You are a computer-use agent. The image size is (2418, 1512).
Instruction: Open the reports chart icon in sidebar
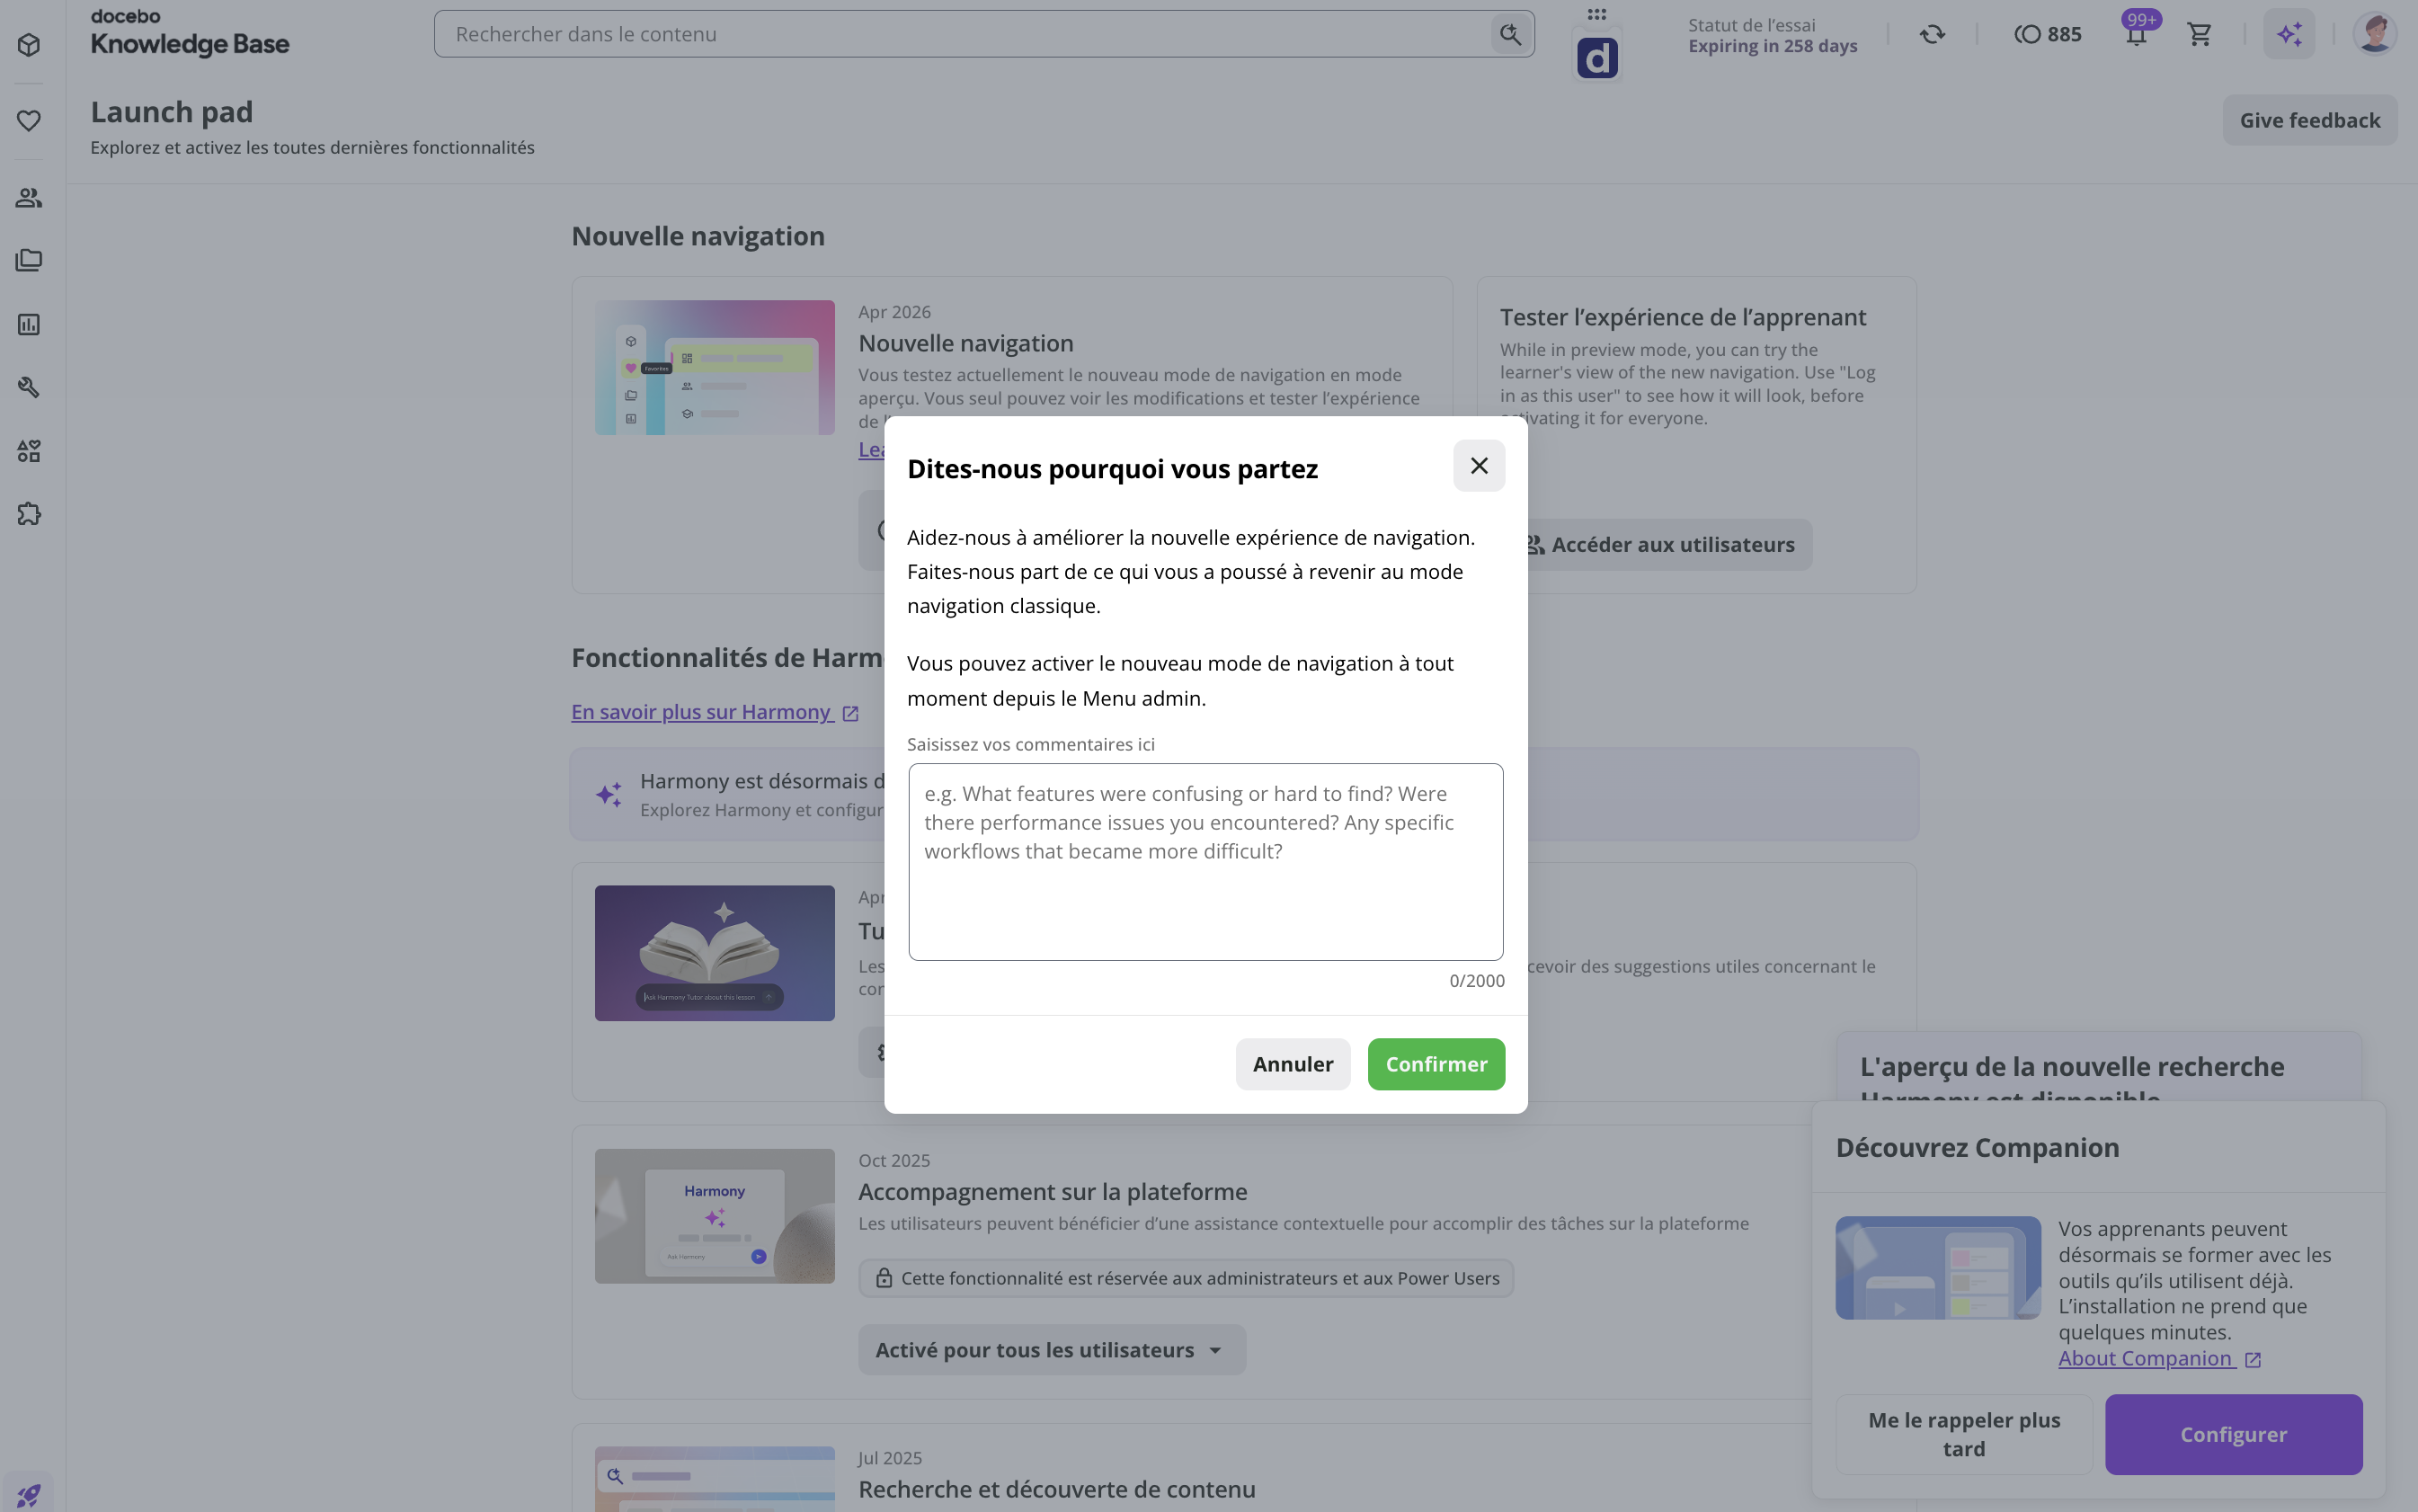(x=29, y=324)
